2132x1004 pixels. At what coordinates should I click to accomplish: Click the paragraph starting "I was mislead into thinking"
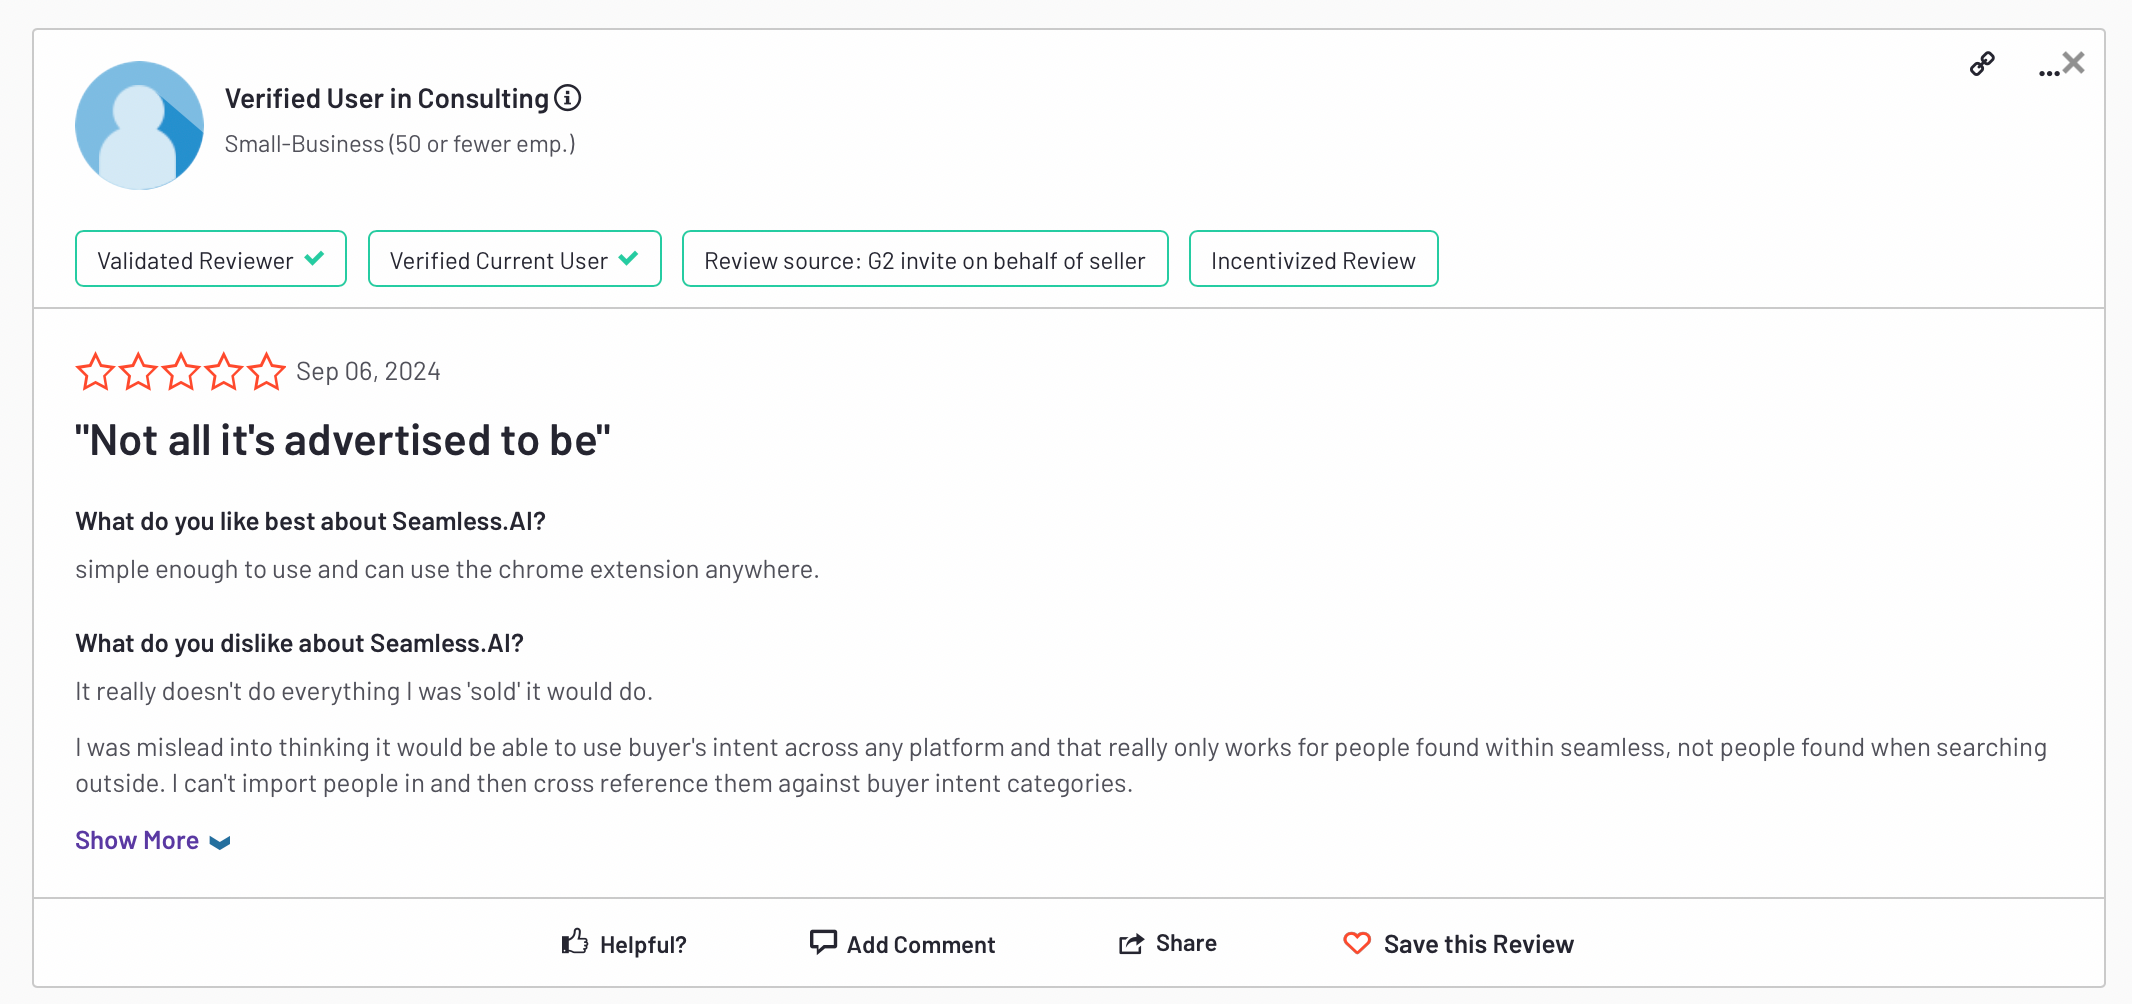(x=1061, y=765)
